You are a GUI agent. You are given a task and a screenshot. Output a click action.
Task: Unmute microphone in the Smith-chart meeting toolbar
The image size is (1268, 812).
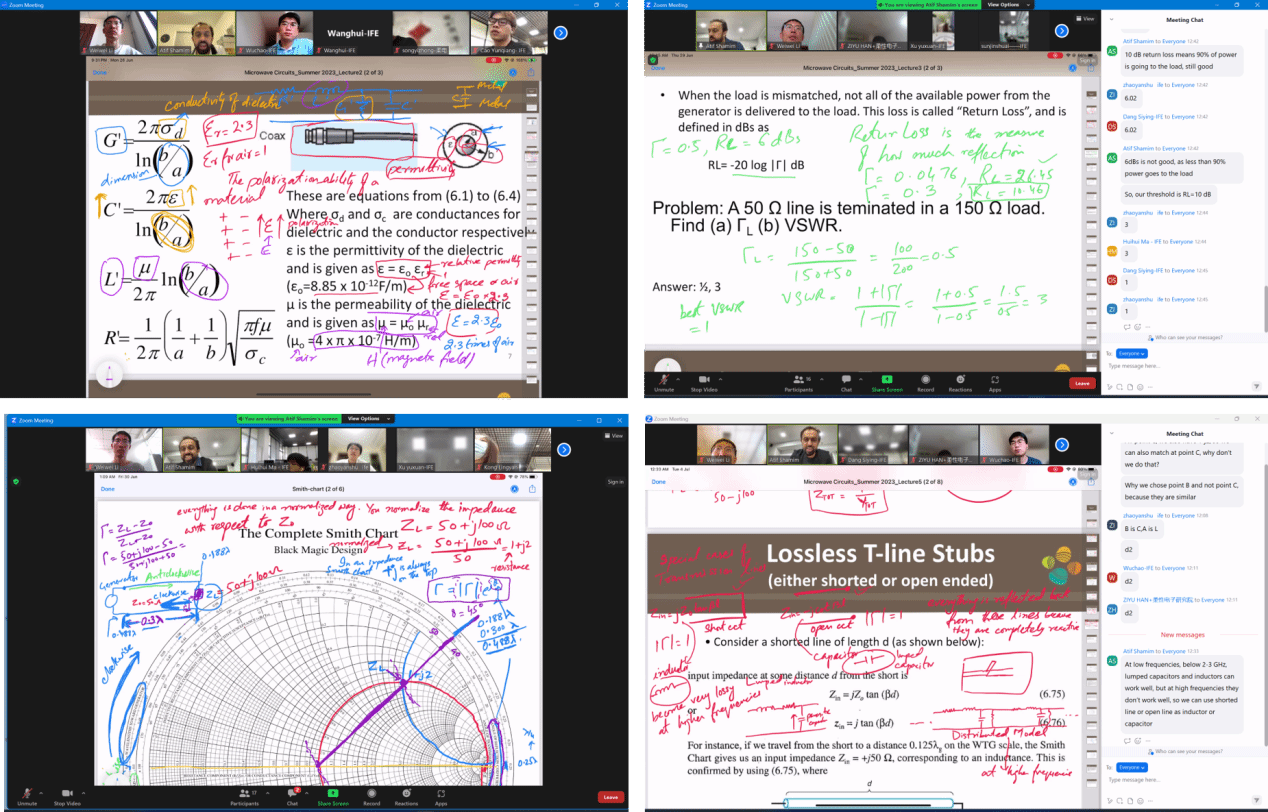click(x=27, y=794)
